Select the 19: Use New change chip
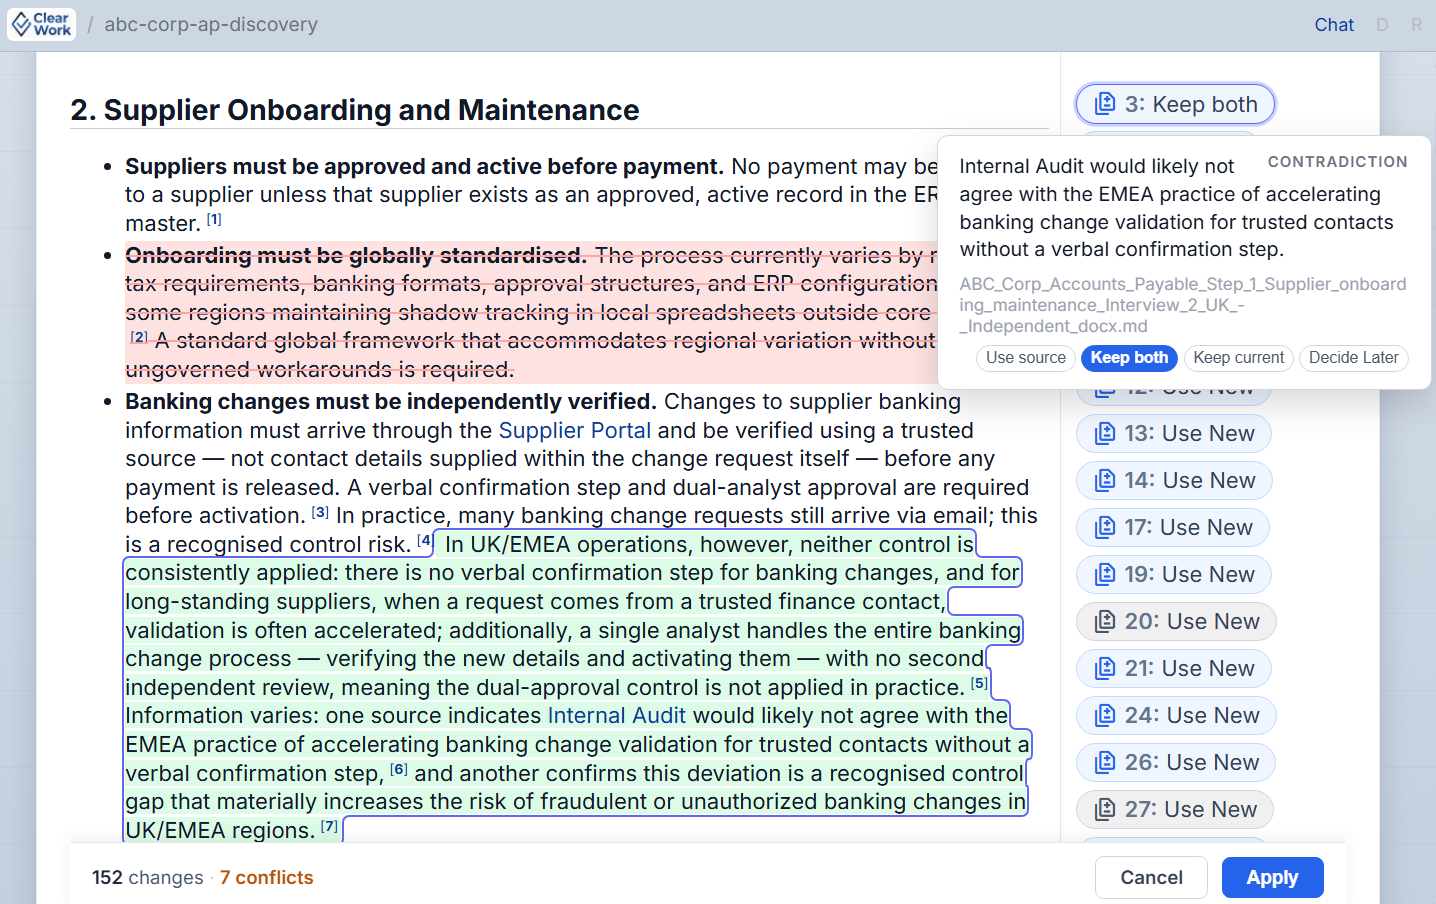1436x904 pixels. click(1174, 574)
